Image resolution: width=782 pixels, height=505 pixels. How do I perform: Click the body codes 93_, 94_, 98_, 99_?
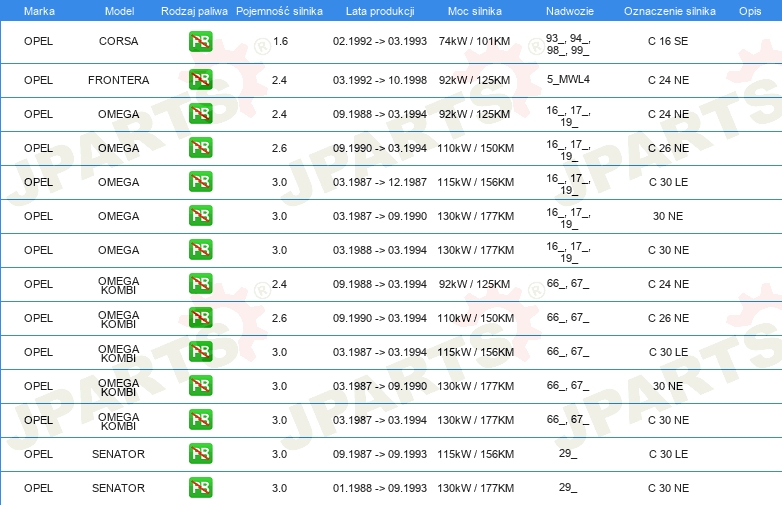(568, 44)
